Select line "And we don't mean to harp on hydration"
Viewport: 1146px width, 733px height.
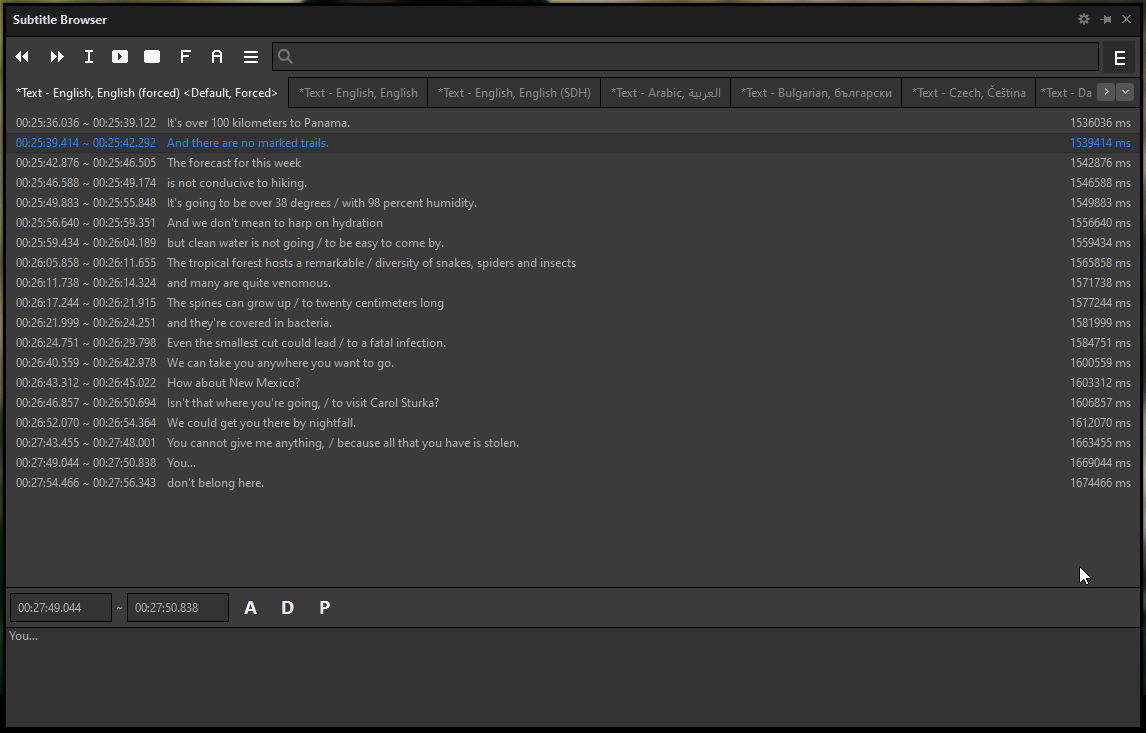click(573, 223)
